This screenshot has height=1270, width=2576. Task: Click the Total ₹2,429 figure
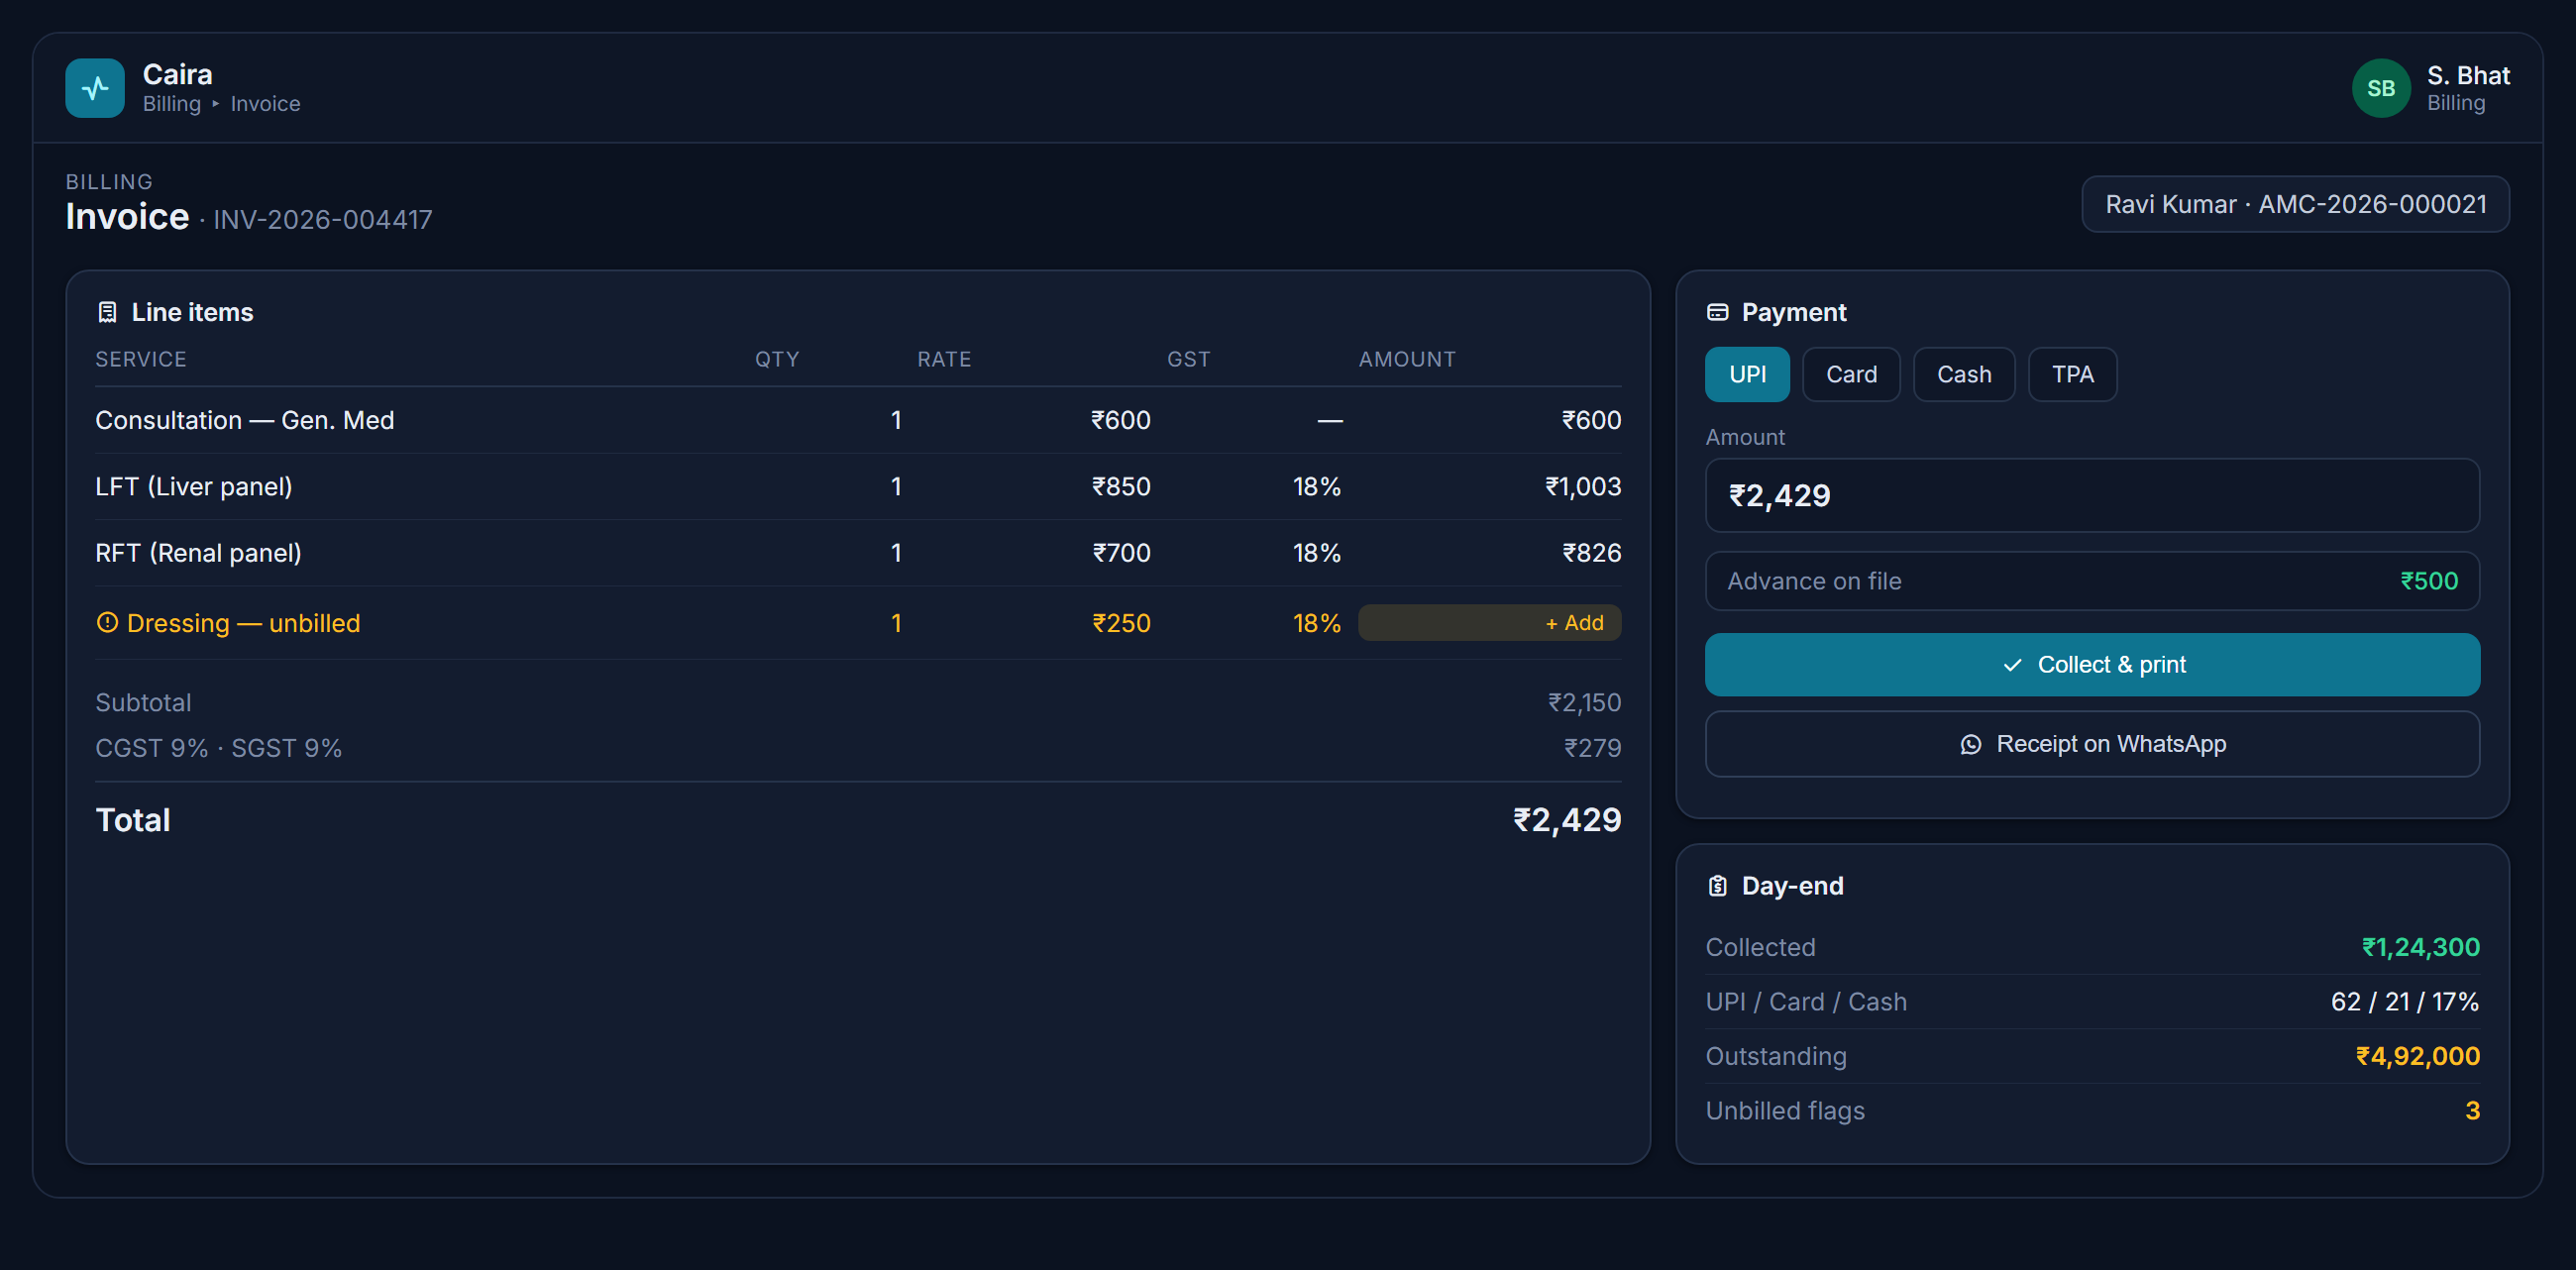coord(1567,820)
